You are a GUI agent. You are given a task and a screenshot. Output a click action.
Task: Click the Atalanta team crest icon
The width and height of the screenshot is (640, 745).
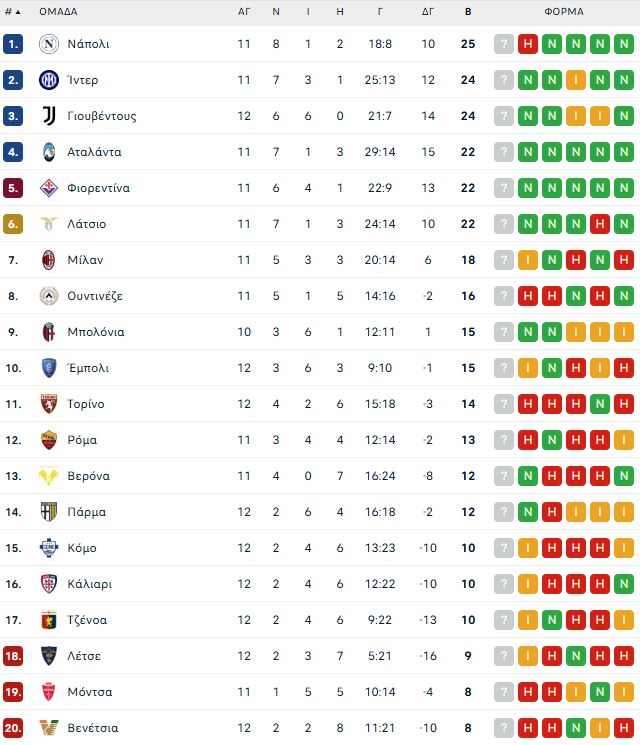pyautogui.click(x=49, y=152)
